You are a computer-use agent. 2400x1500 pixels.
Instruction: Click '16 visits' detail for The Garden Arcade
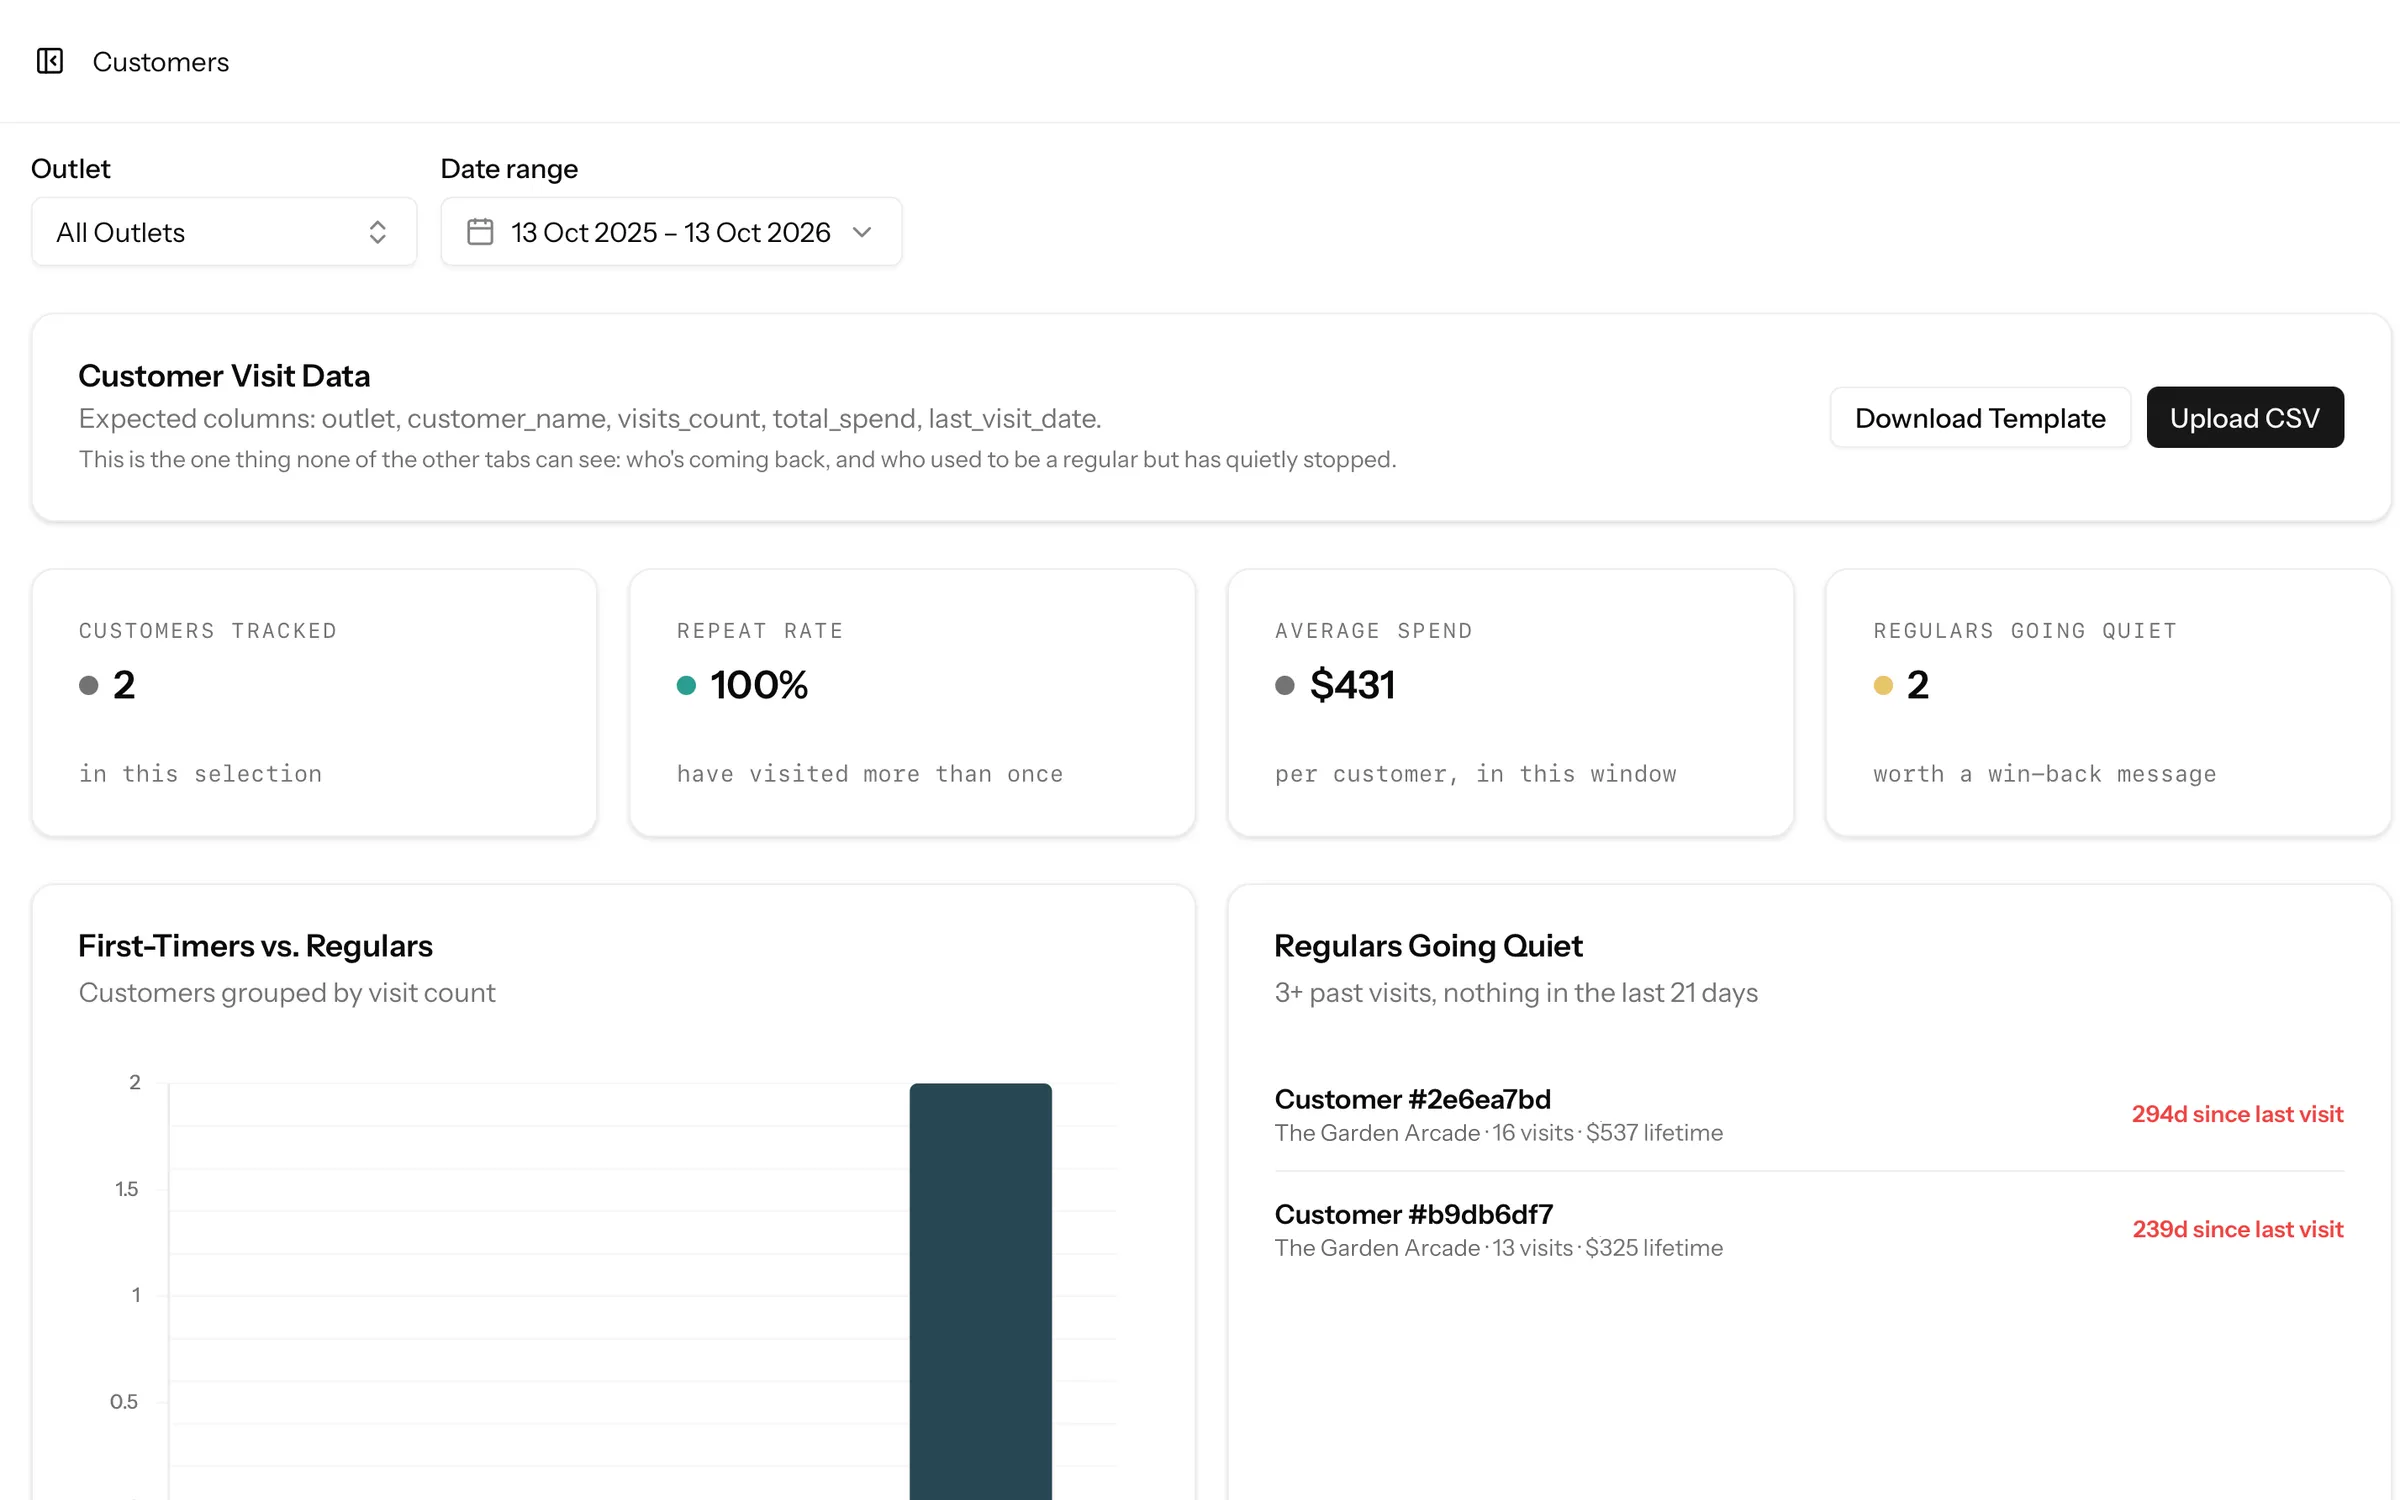click(1533, 1133)
